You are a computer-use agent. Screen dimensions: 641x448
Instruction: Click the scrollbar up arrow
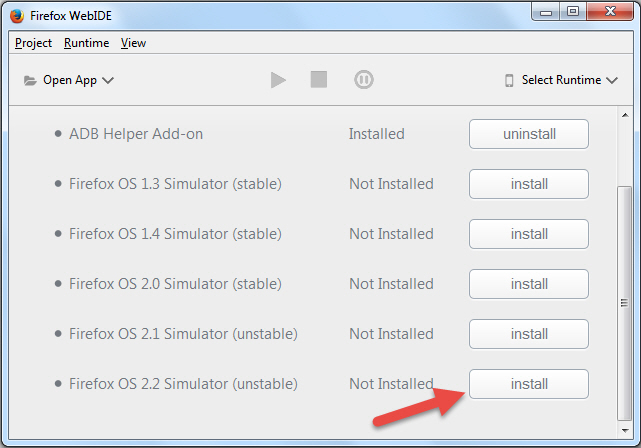[625, 115]
